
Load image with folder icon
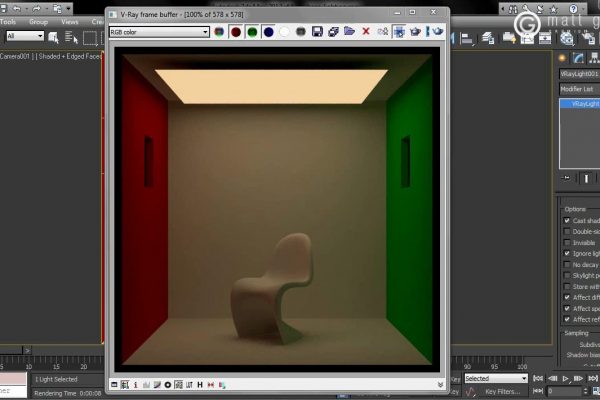click(x=349, y=31)
